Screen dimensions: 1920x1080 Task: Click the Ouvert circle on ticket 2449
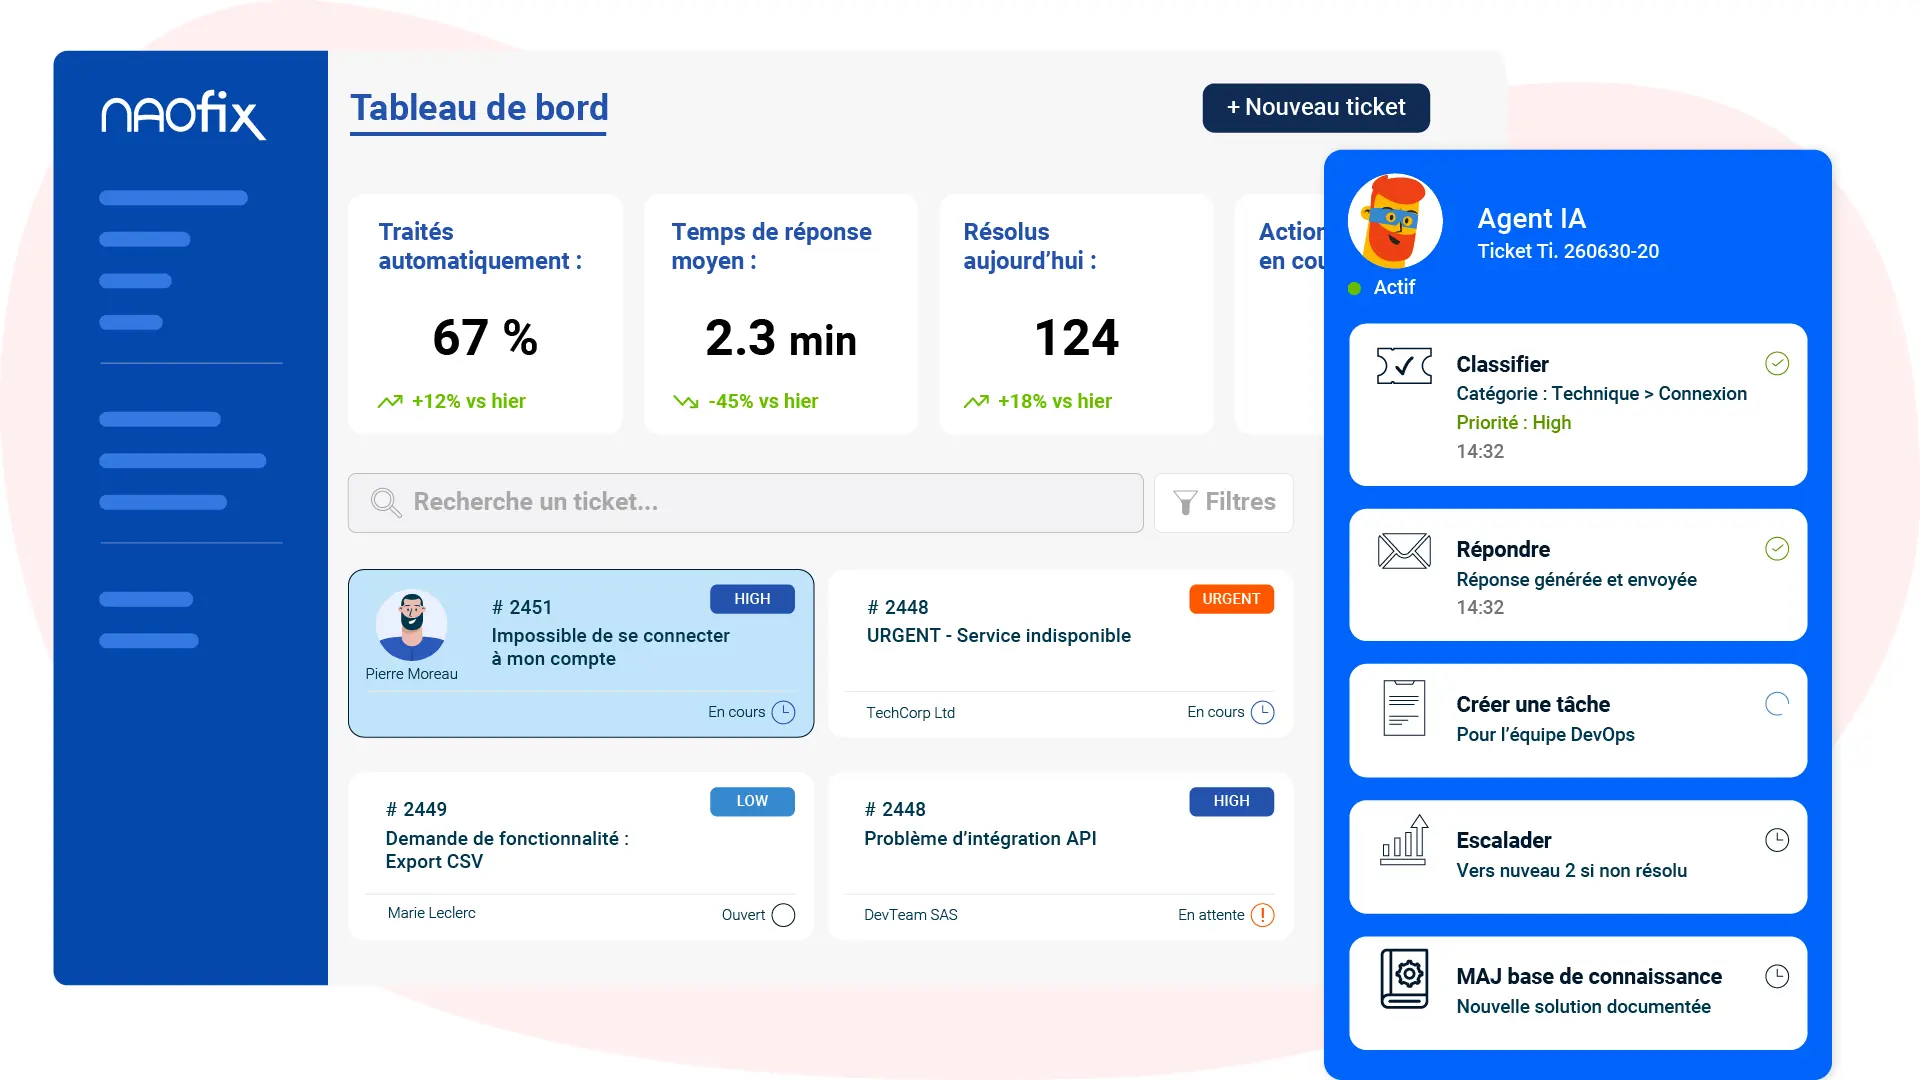pyautogui.click(x=784, y=915)
